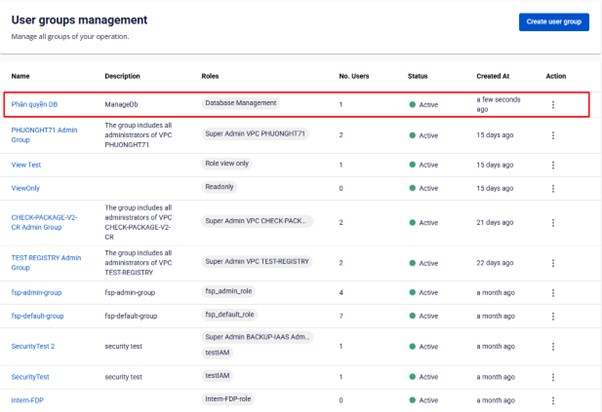The height and width of the screenshot is (412, 602).
Task: Open action menu for Intern-FDP row
Action: 553,400
